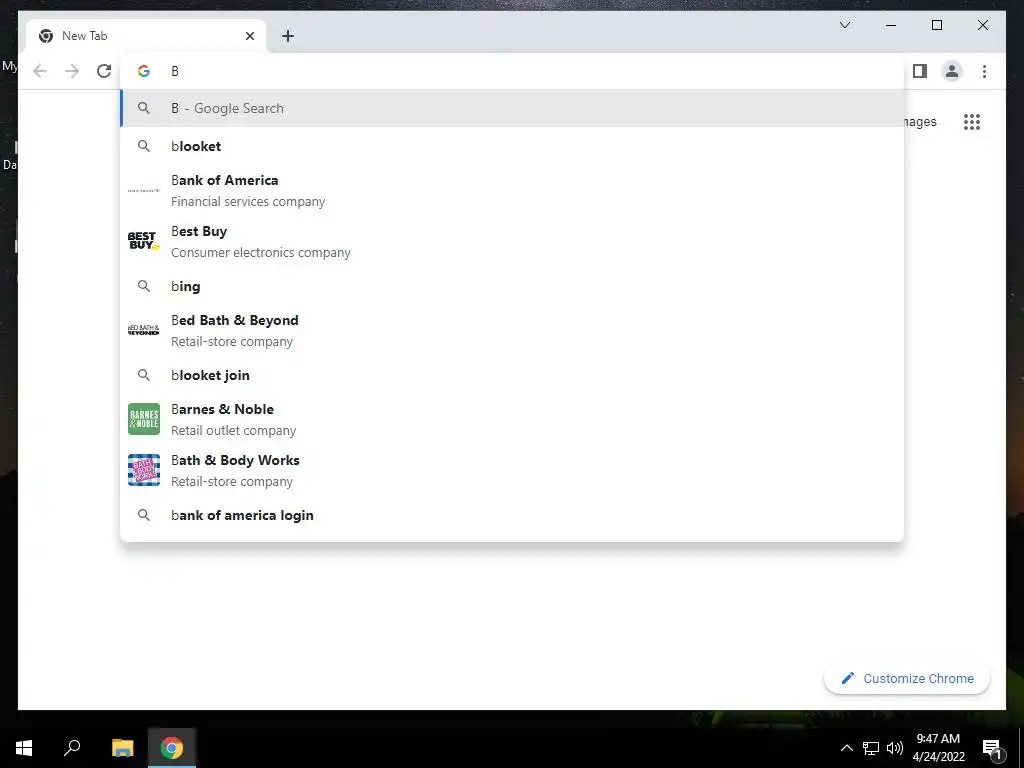Open the Google apps grid
Image resolution: width=1024 pixels, height=768 pixels.
coord(972,121)
